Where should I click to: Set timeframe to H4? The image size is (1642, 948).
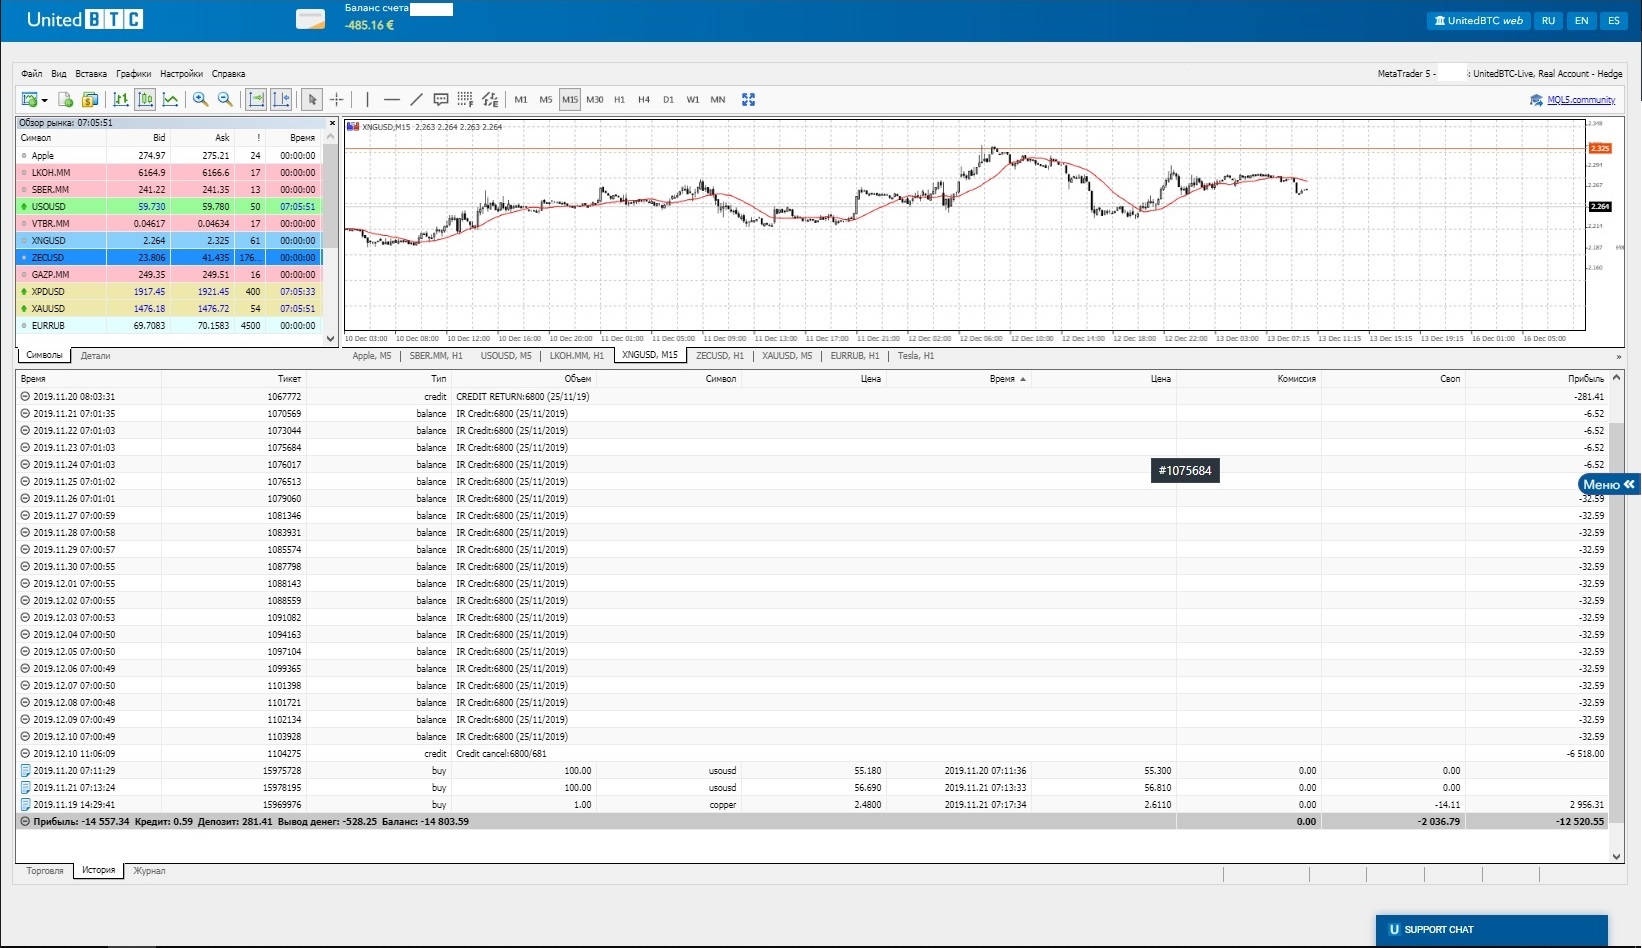click(644, 100)
